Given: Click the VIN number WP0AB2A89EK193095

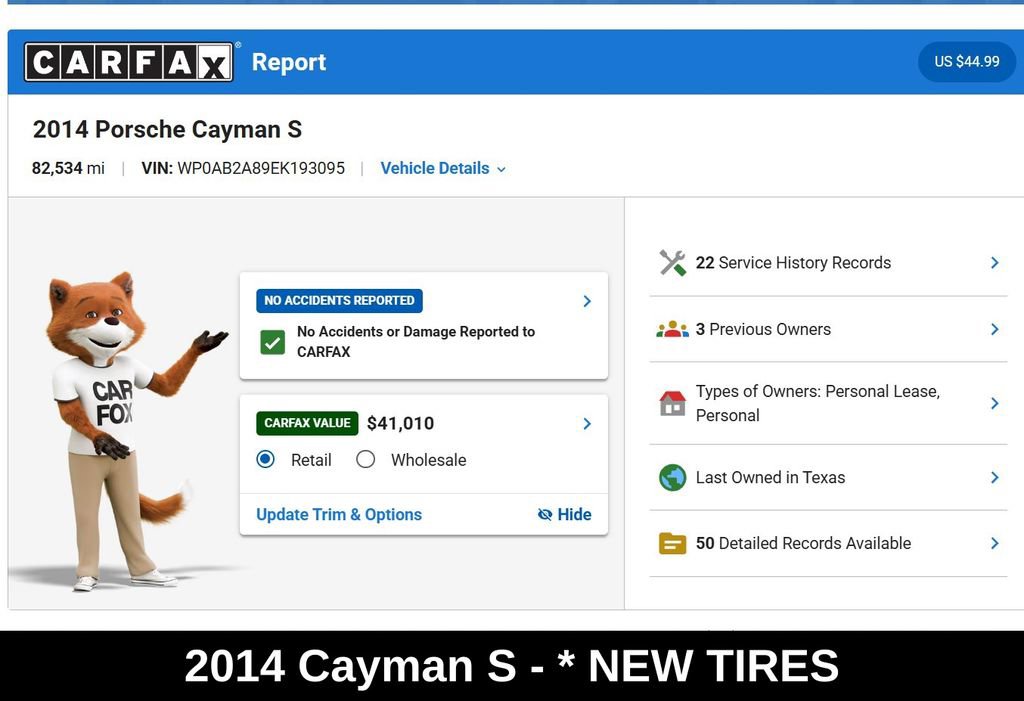Looking at the screenshot, I should 261,169.
